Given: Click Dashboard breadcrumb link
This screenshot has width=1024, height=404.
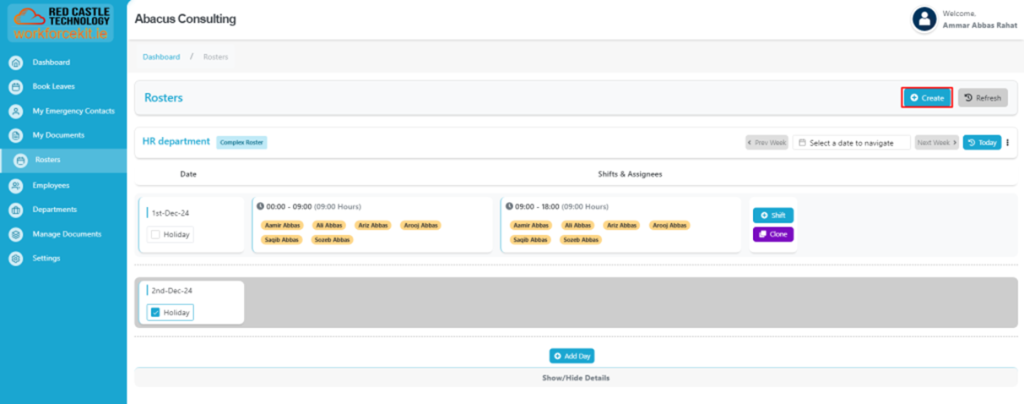Looking at the screenshot, I should pyautogui.click(x=161, y=57).
